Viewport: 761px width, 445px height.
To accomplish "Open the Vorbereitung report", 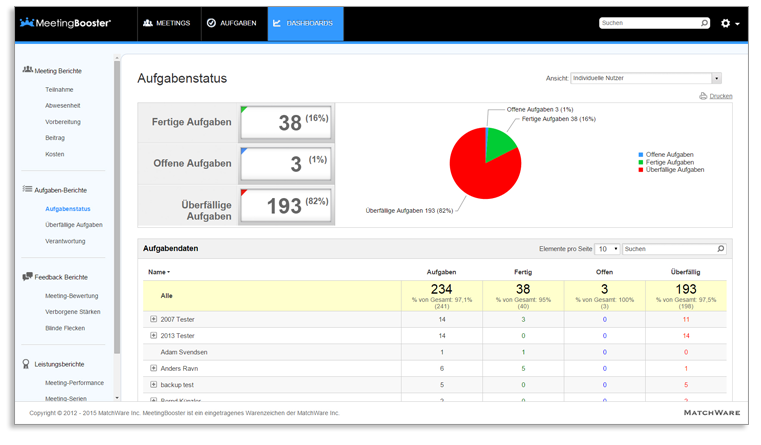I will pos(63,122).
